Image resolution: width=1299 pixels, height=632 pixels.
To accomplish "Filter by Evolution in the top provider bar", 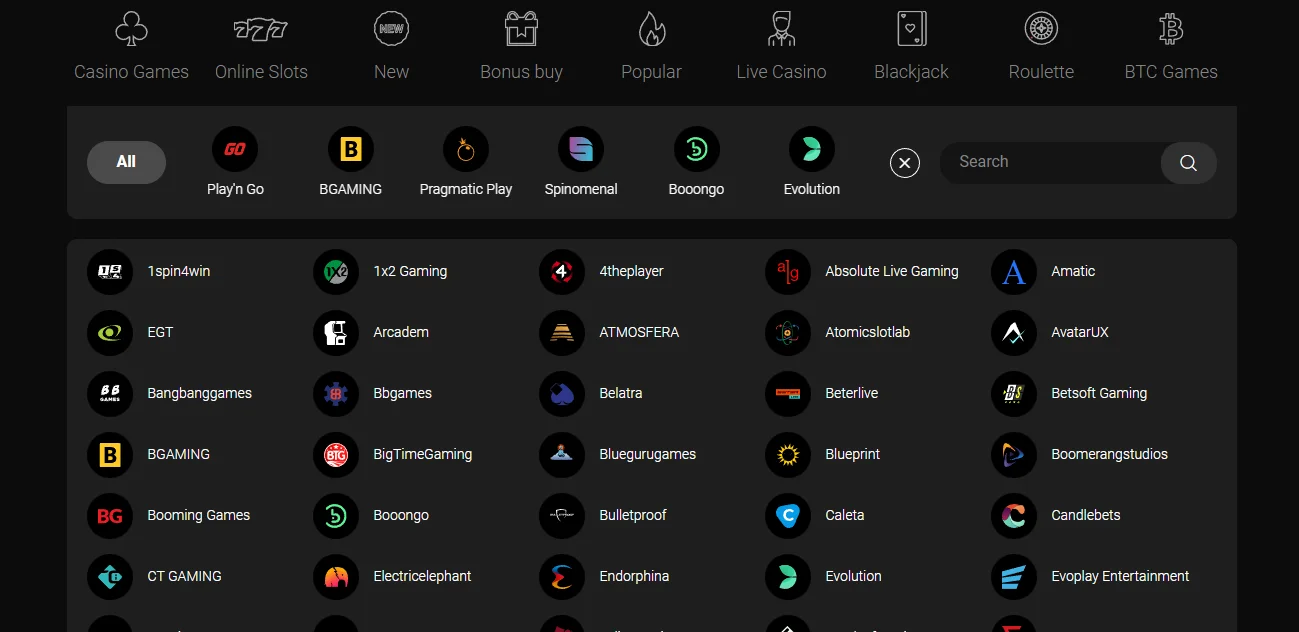I will point(812,162).
